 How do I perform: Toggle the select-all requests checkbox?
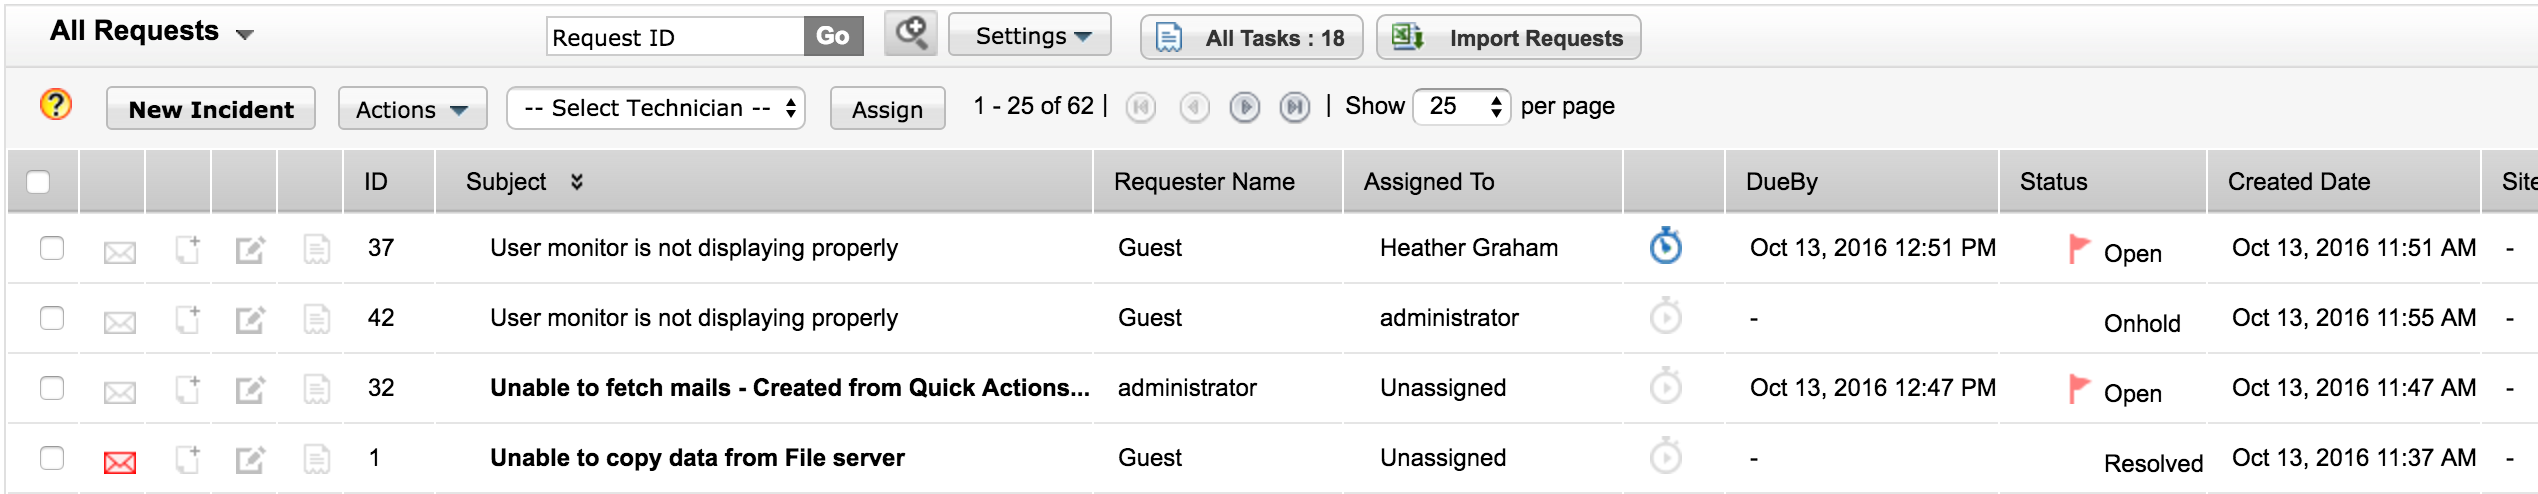(x=38, y=182)
